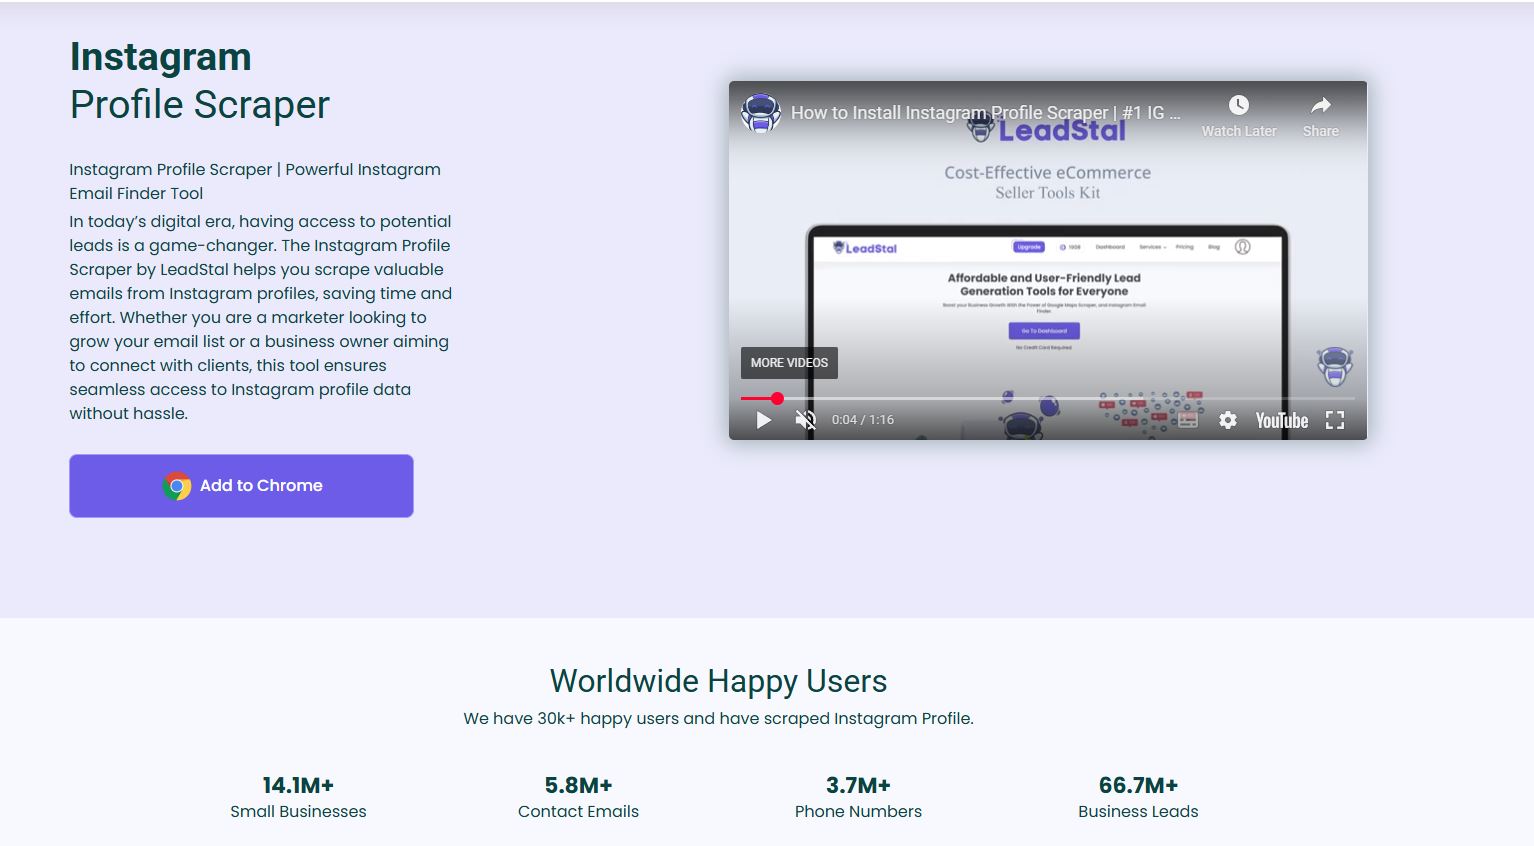1534x846 pixels.
Task: Toggle the video captions icon
Action: click(1187, 421)
